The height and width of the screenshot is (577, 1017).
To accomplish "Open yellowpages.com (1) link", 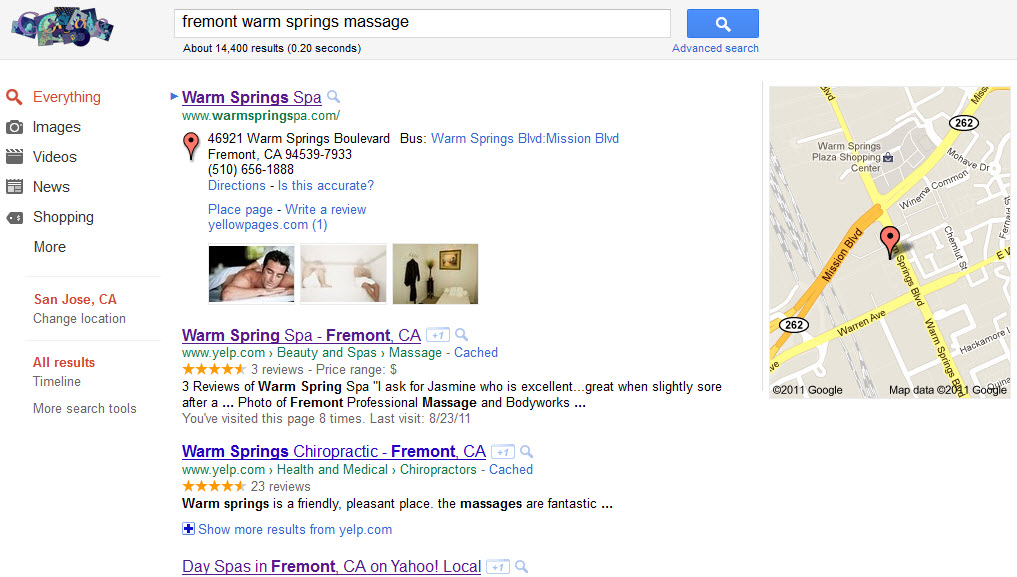I will (267, 225).
